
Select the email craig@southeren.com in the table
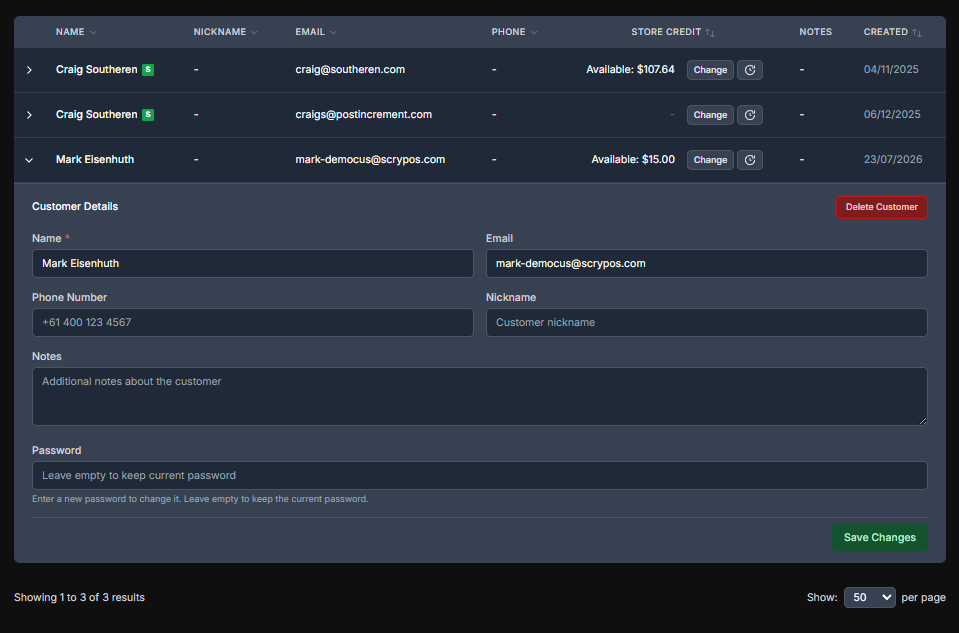pos(350,70)
